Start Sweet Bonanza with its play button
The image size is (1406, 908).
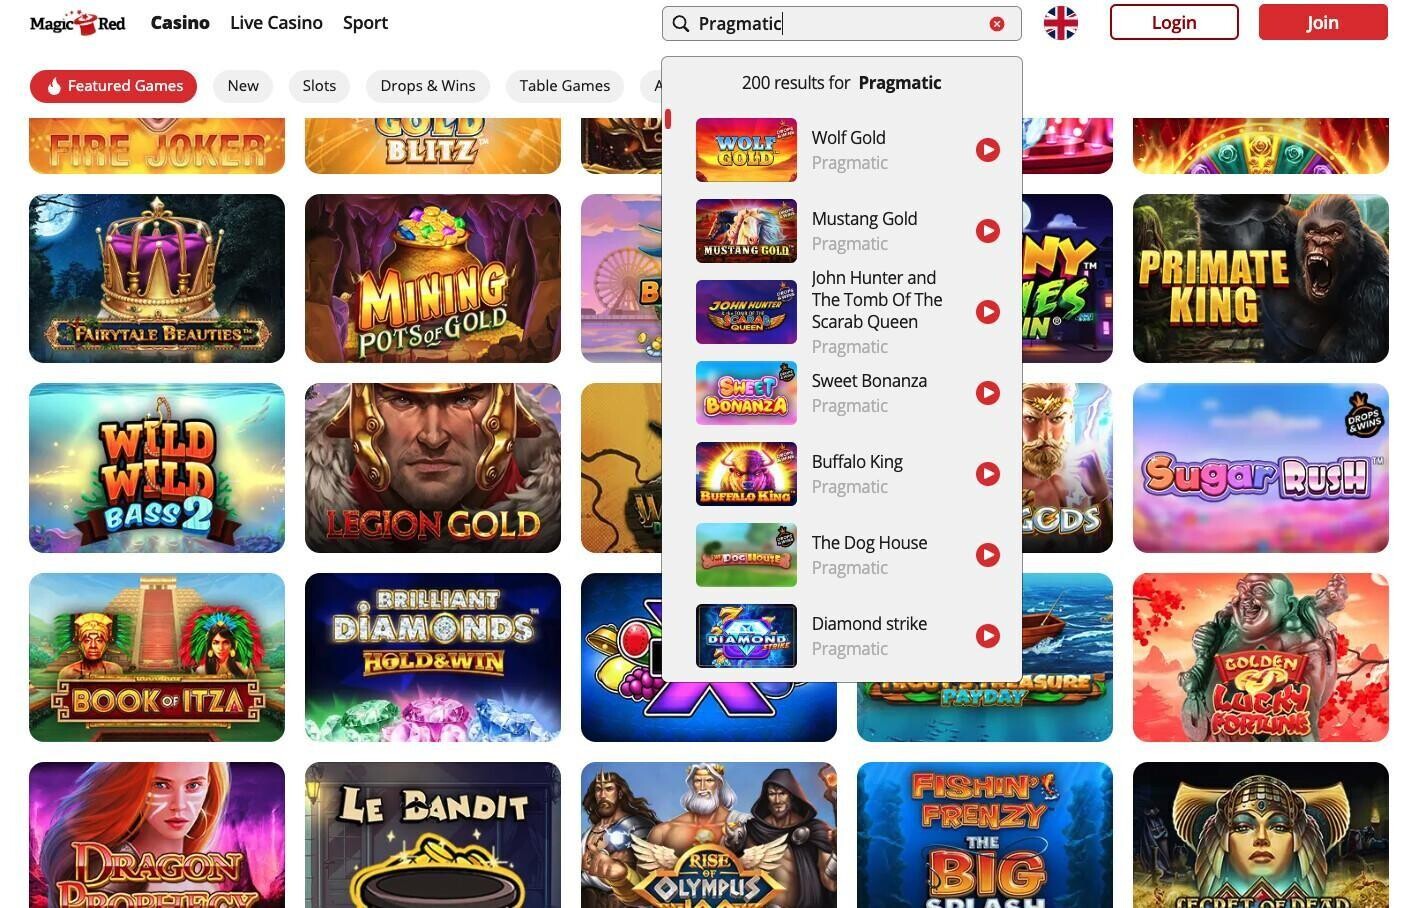pyautogui.click(x=988, y=393)
